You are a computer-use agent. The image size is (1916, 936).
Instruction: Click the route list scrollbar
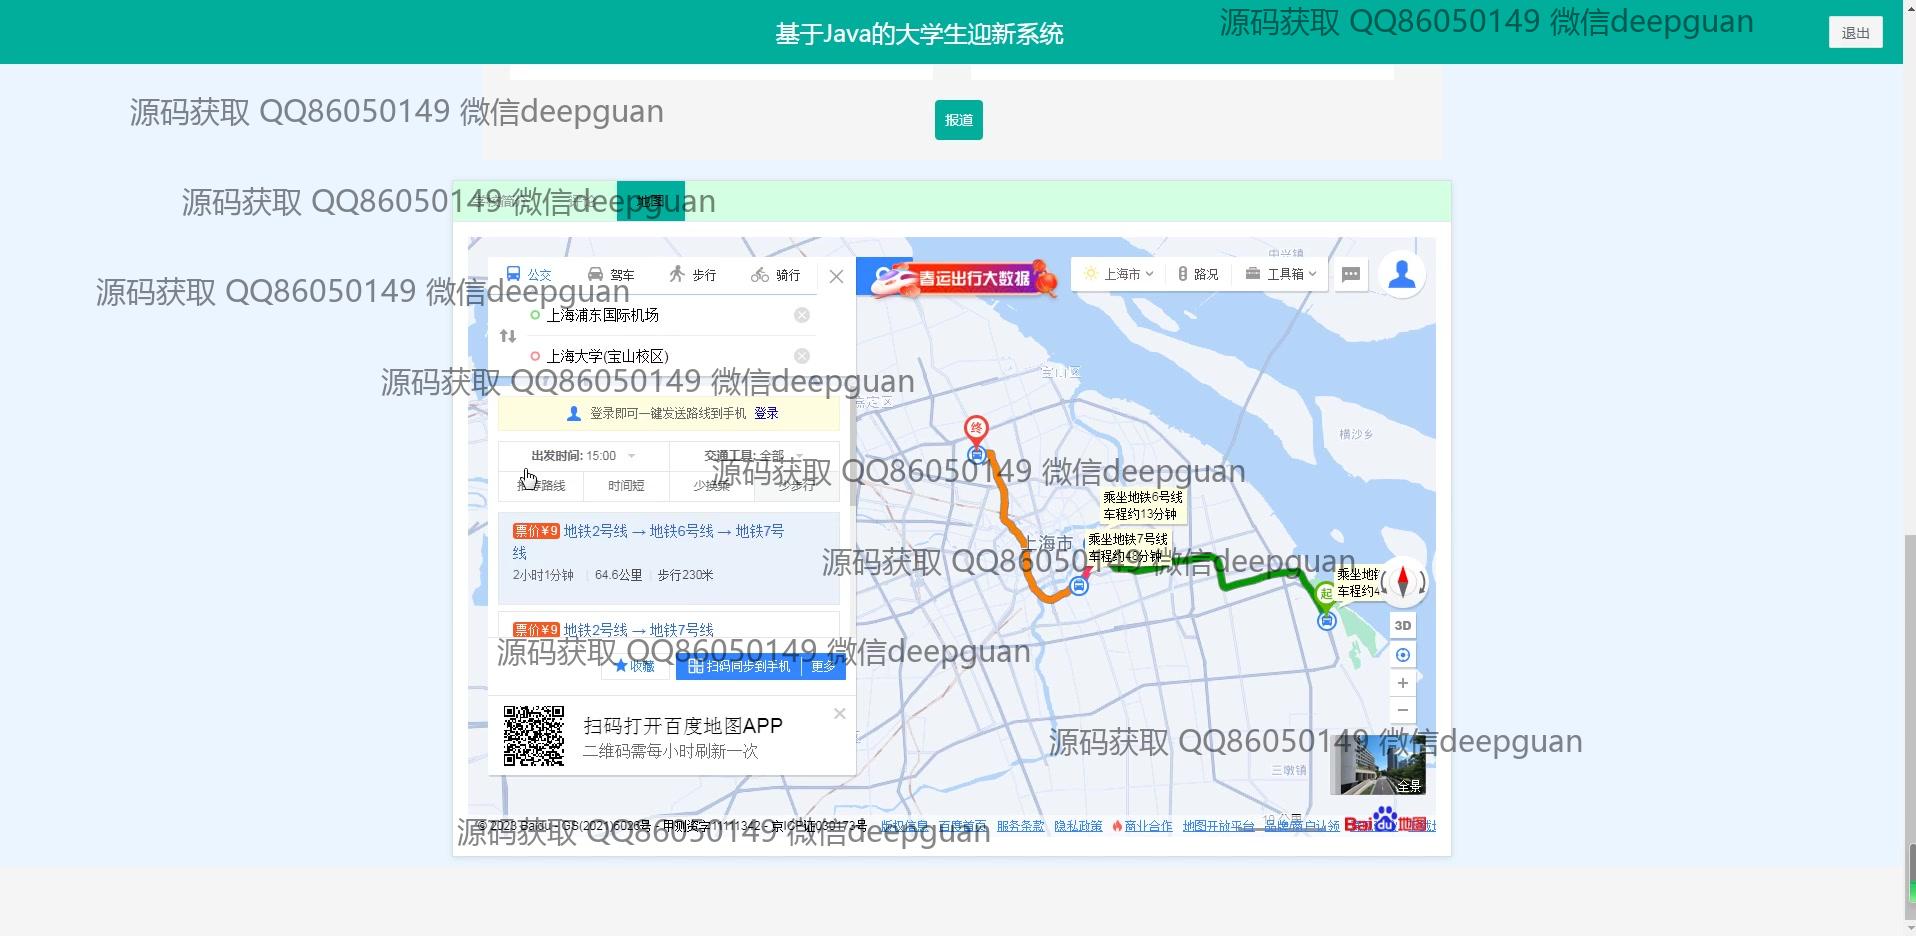point(852,450)
